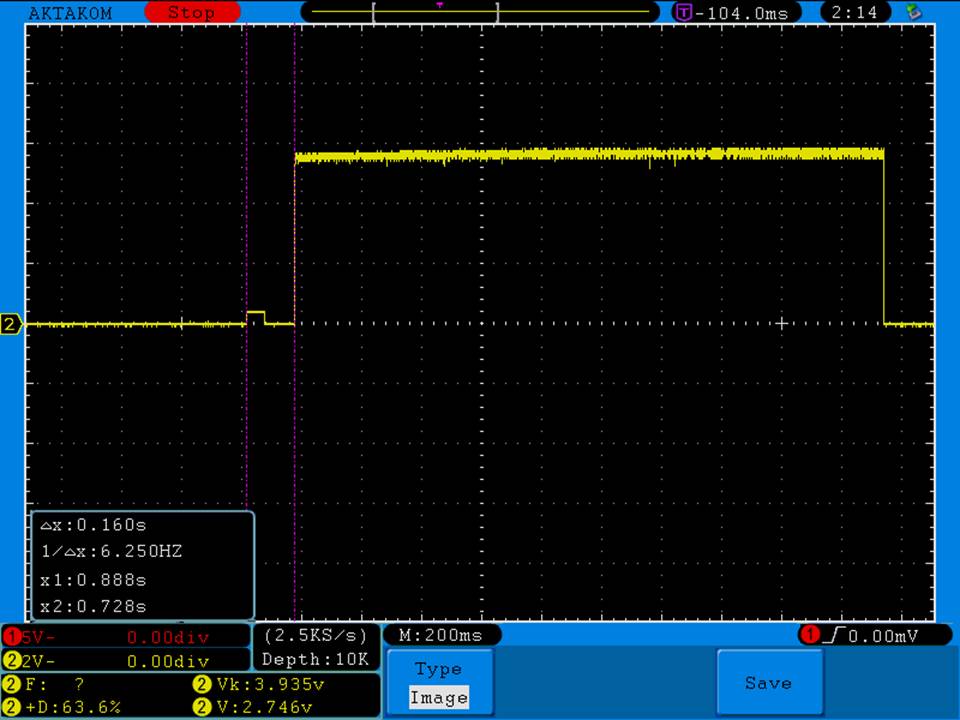Click the white crosshair cursor on the grid
Image resolution: width=960 pixels, height=720 pixels.
(x=782, y=323)
